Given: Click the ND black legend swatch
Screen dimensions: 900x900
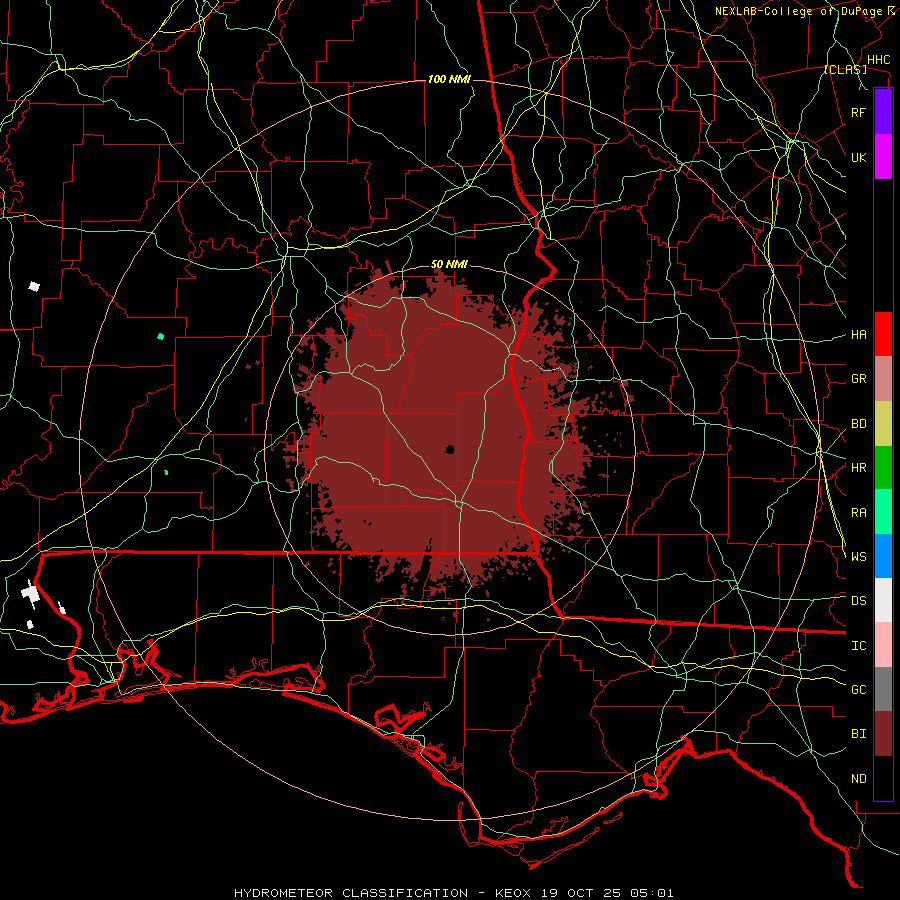Looking at the screenshot, I should (883, 778).
